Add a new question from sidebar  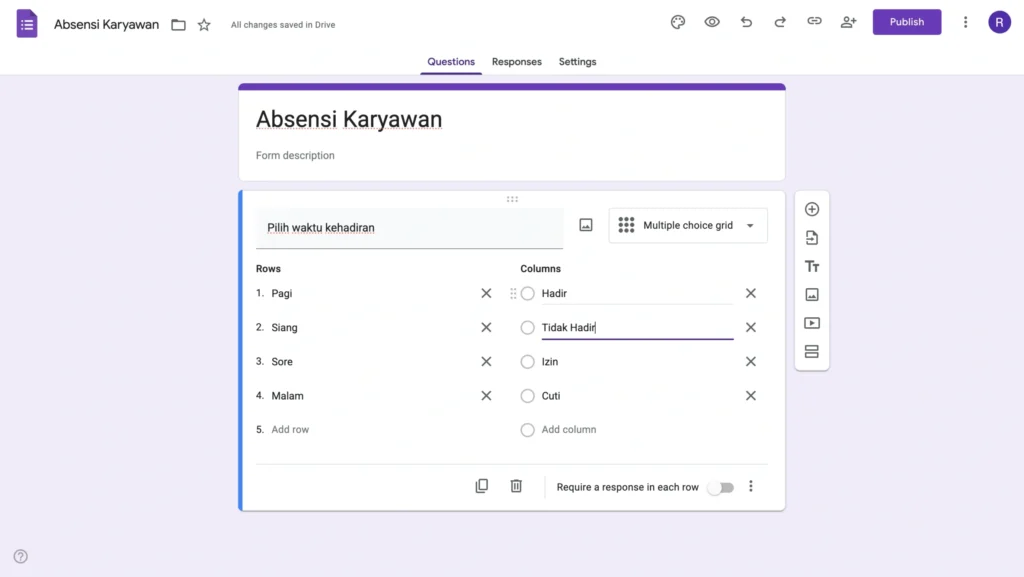tap(812, 209)
